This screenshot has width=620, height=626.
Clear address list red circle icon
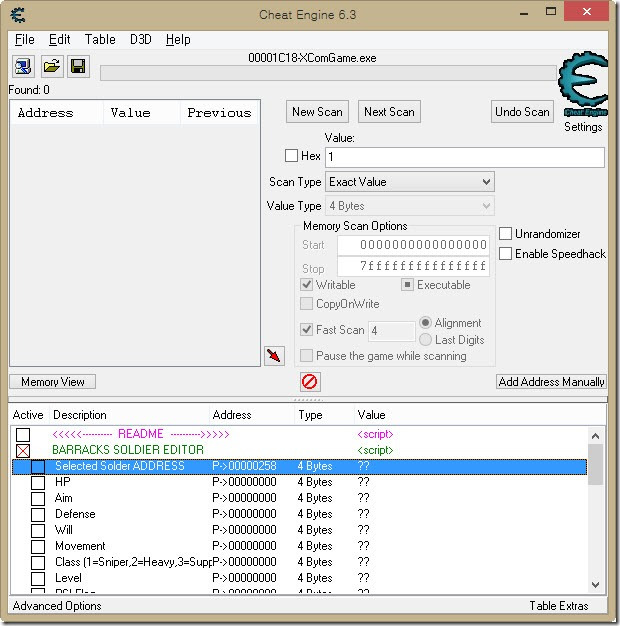pyautogui.click(x=310, y=382)
